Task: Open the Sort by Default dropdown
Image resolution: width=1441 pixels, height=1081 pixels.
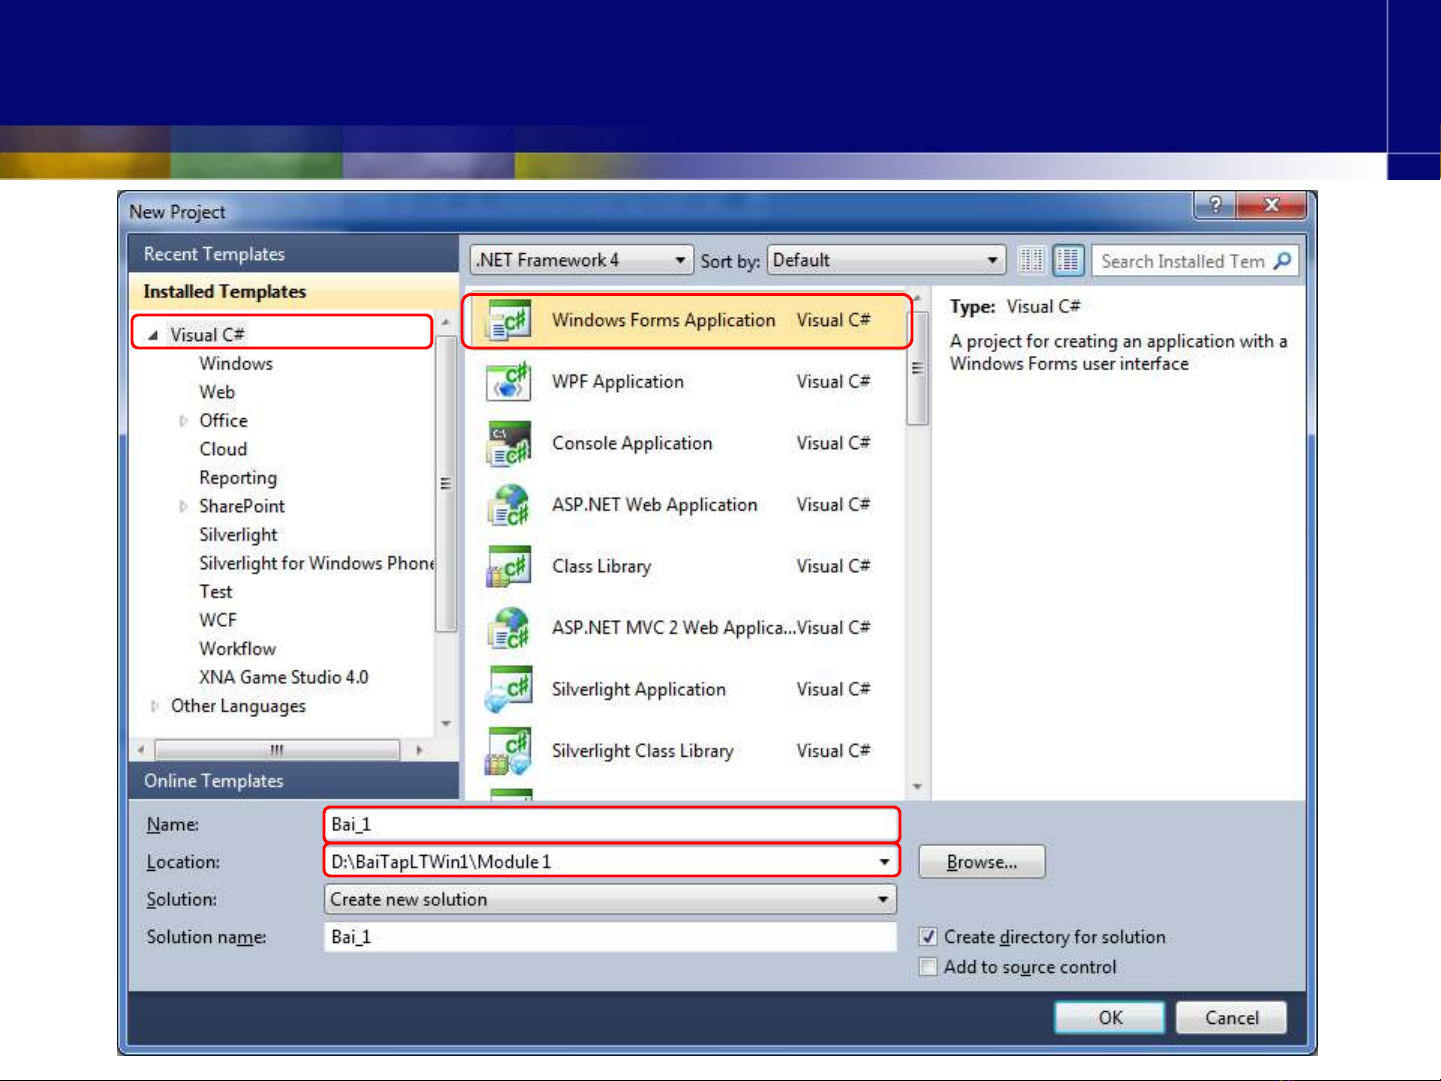Action: pos(885,261)
